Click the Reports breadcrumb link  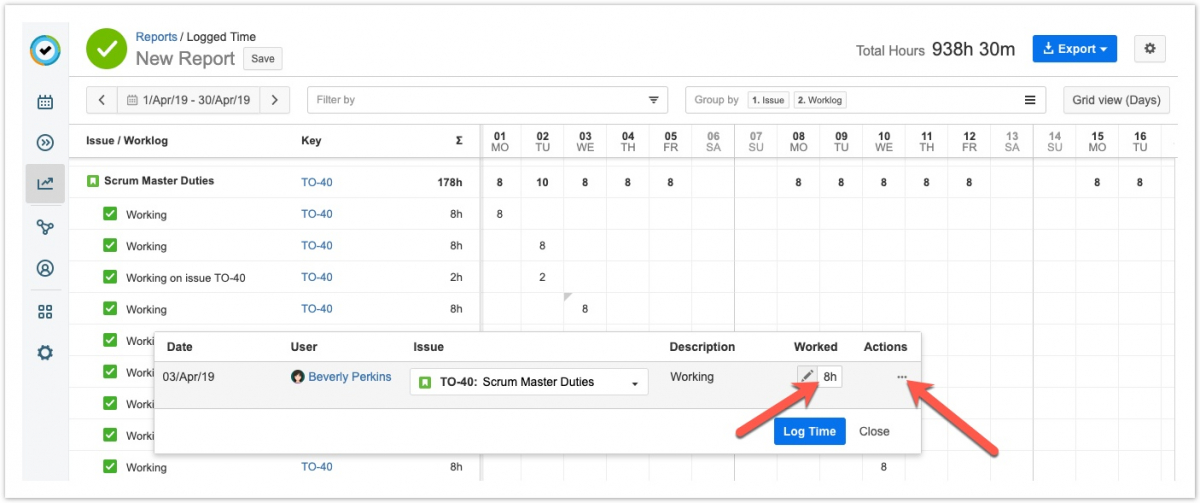click(156, 37)
